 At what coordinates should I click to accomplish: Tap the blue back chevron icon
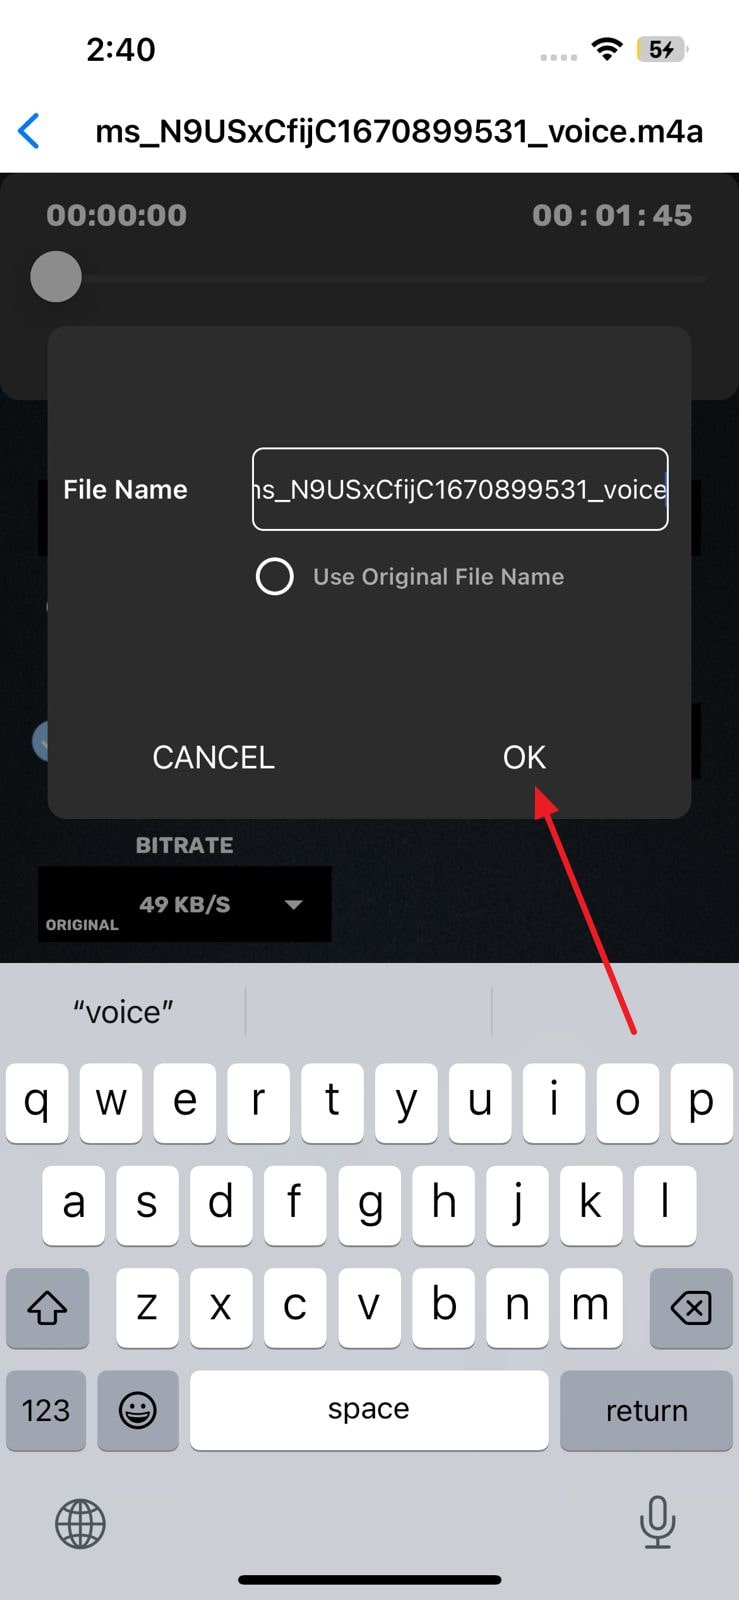tap(29, 131)
